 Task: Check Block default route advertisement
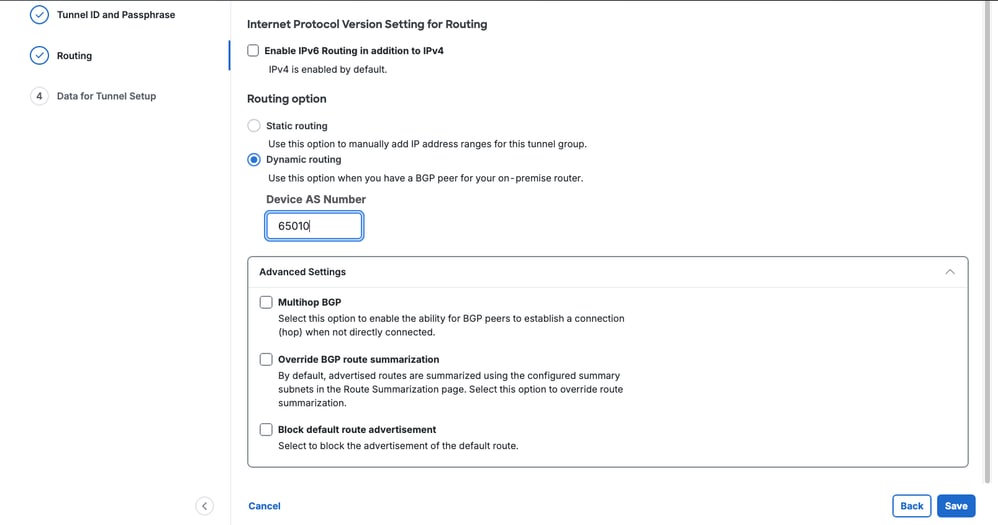[266, 430]
